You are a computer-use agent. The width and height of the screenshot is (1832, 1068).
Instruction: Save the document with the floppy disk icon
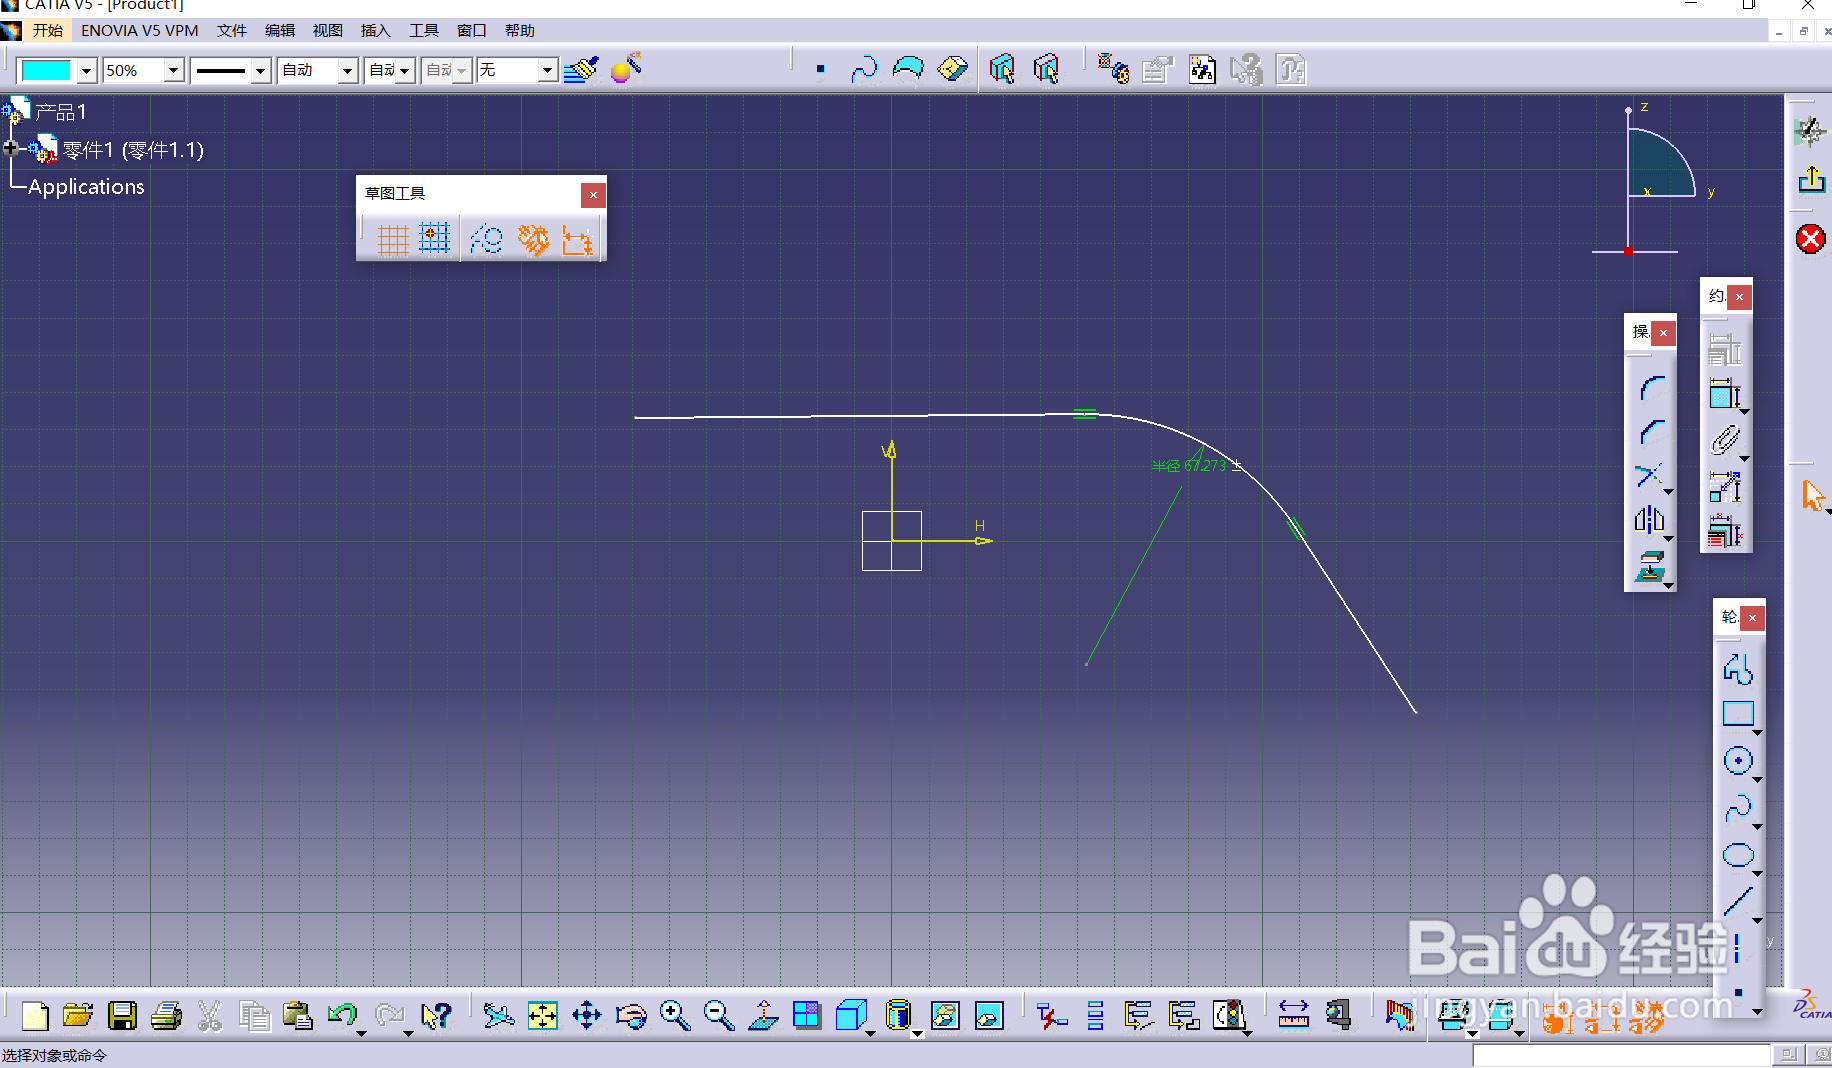pyautogui.click(x=122, y=1016)
